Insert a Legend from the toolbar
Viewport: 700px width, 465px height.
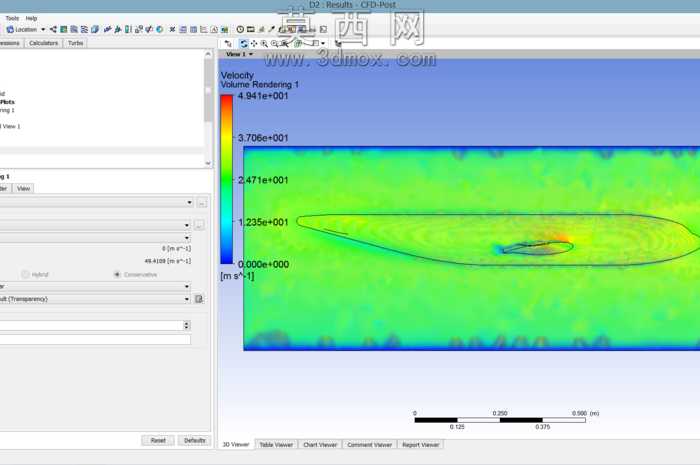coord(128,29)
